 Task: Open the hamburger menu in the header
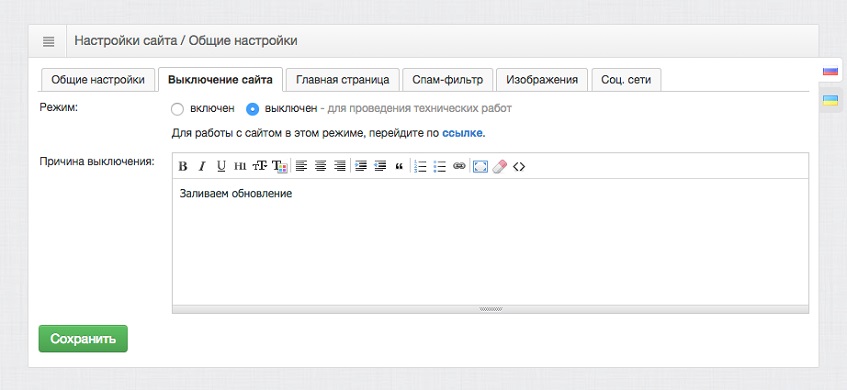(x=49, y=41)
